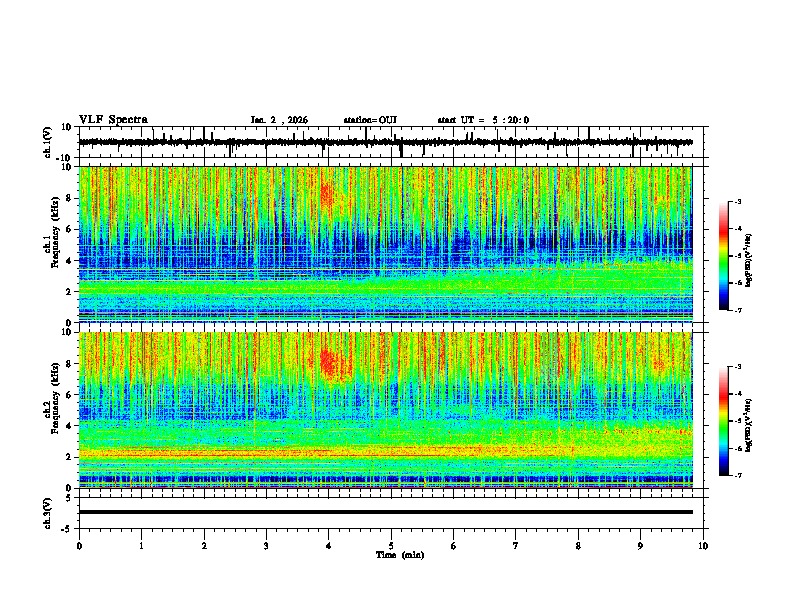Click the ch.2 spectrogram color scale bar
The image size is (792, 612).
[x=724, y=421]
